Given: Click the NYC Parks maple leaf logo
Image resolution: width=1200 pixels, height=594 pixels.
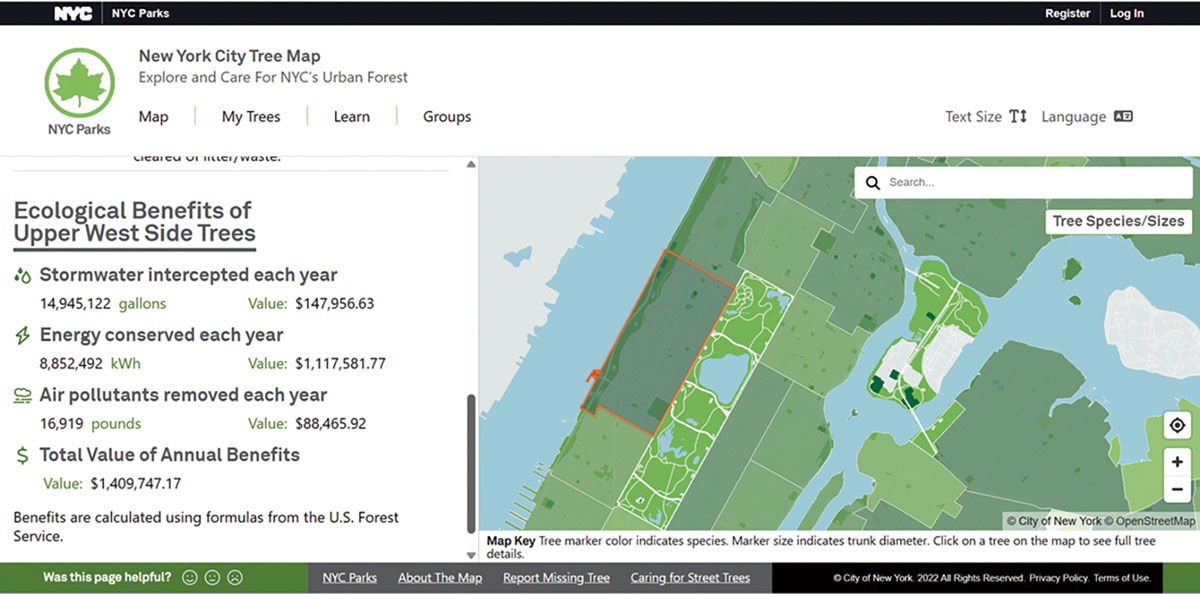Looking at the screenshot, I should (79, 83).
